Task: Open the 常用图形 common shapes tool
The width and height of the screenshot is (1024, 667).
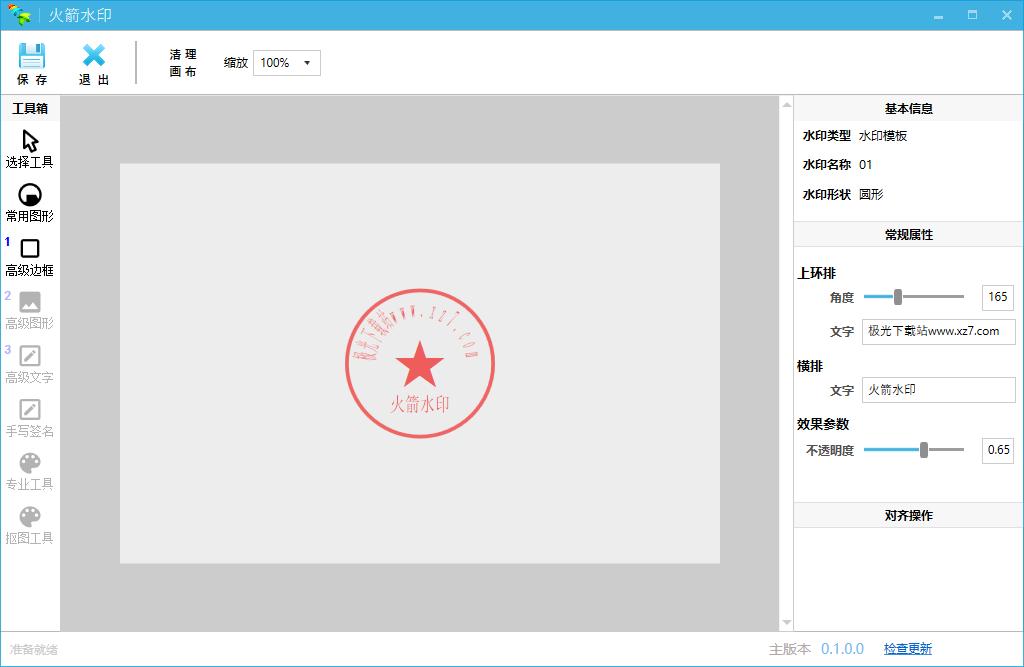Action: [30, 195]
